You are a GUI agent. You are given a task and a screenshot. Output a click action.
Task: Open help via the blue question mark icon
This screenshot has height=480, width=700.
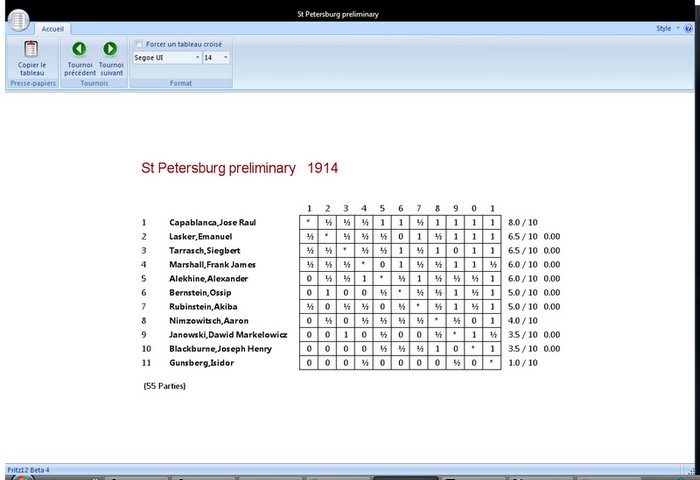coord(688,29)
